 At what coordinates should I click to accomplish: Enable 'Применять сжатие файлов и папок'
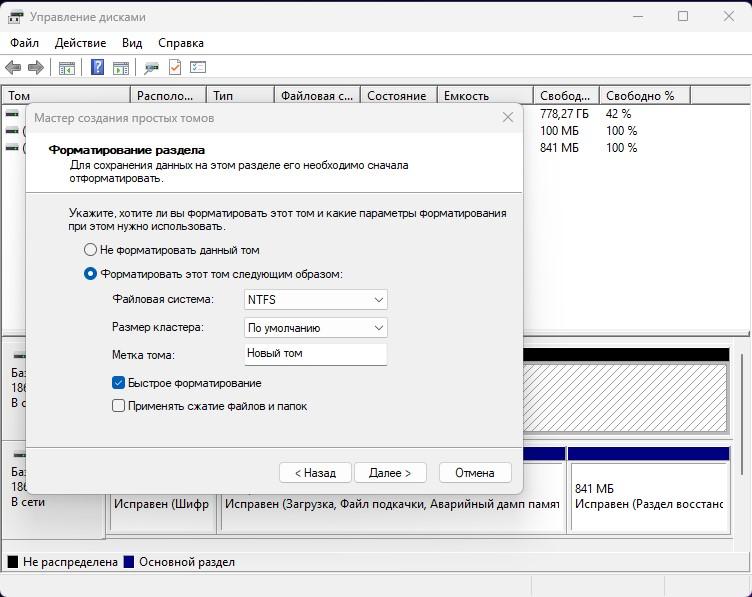pos(119,406)
